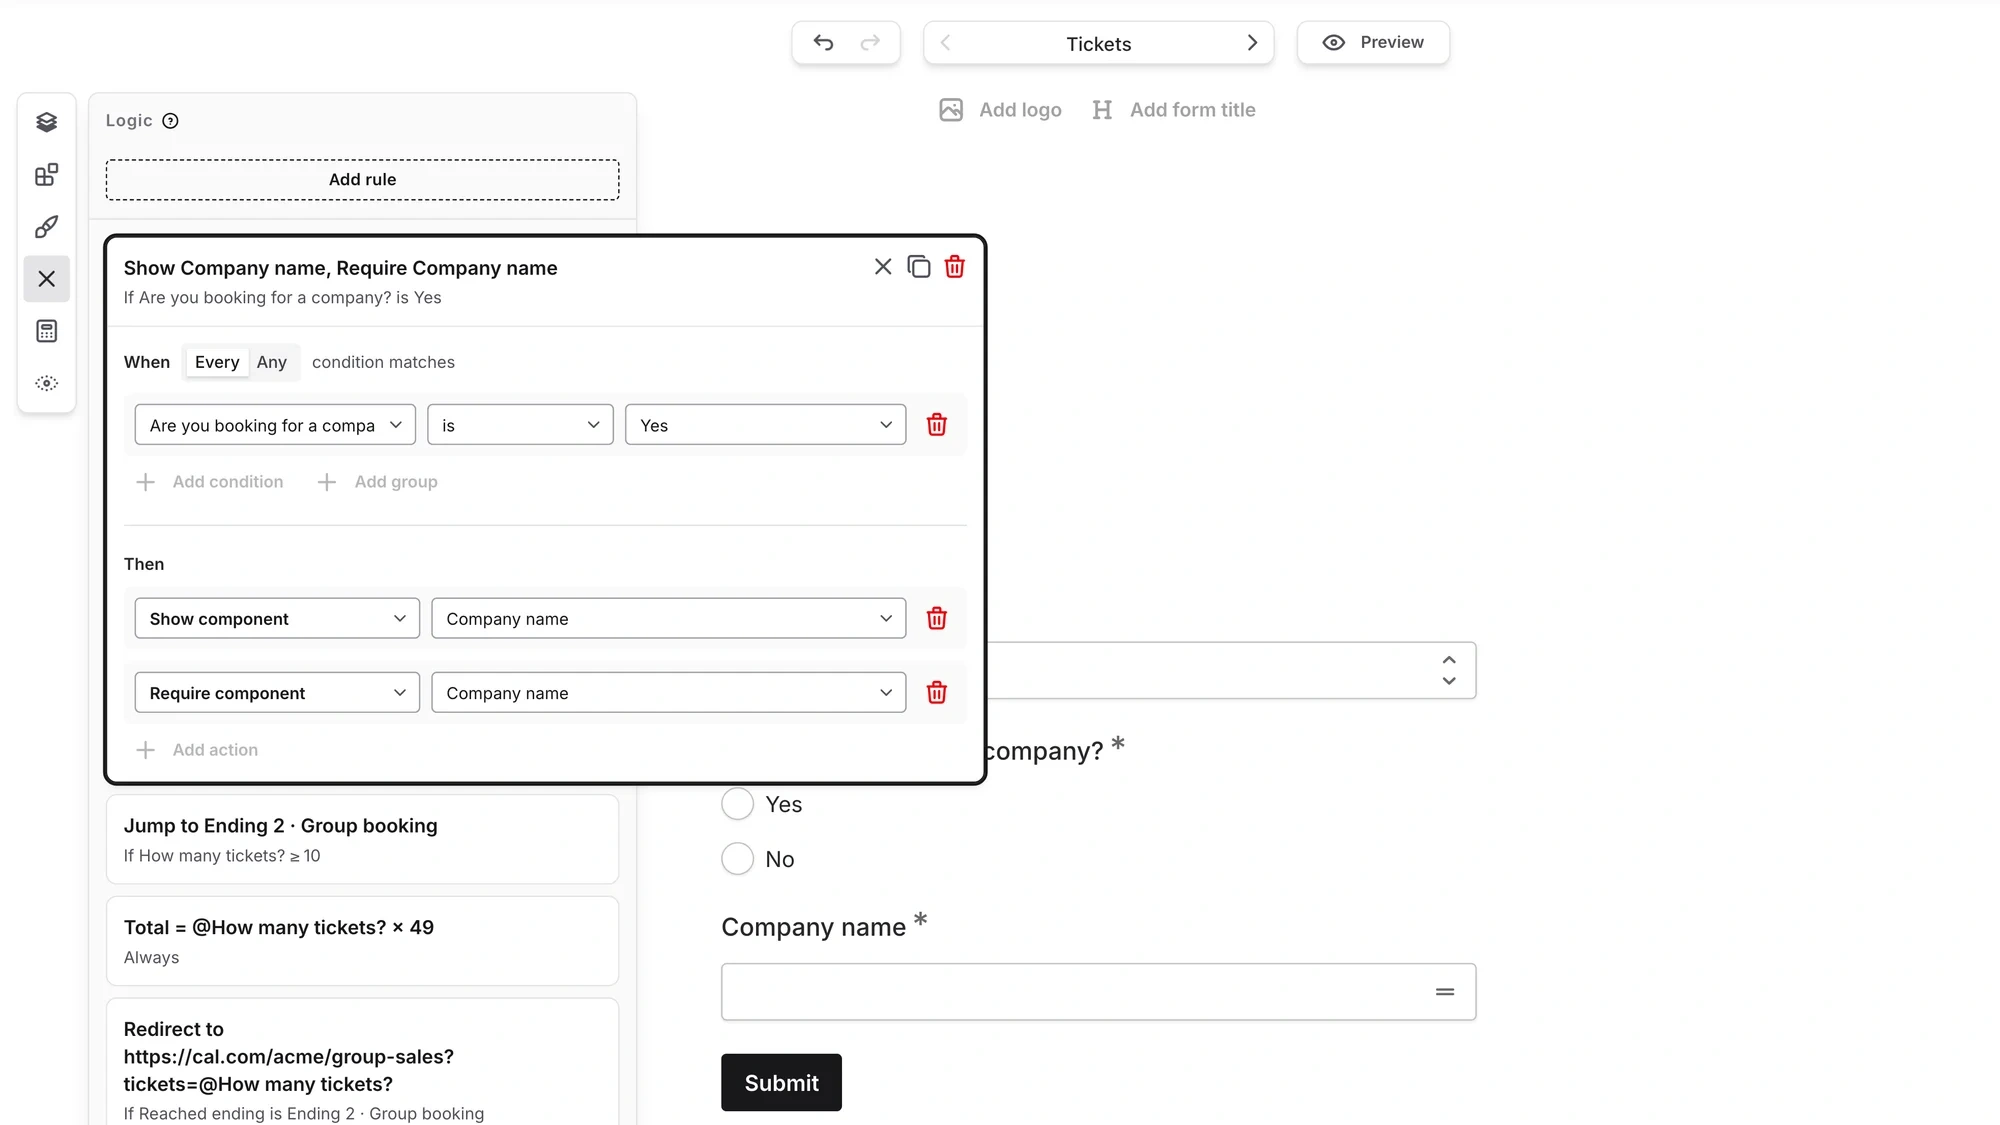Click the Add rule button
Viewport: 2000px width, 1125px height.
click(362, 180)
